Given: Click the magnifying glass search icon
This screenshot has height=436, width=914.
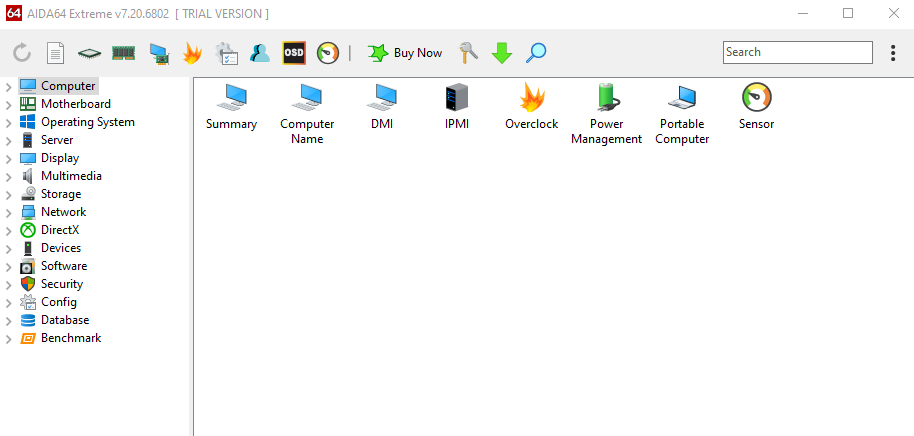Looking at the screenshot, I should 536,53.
